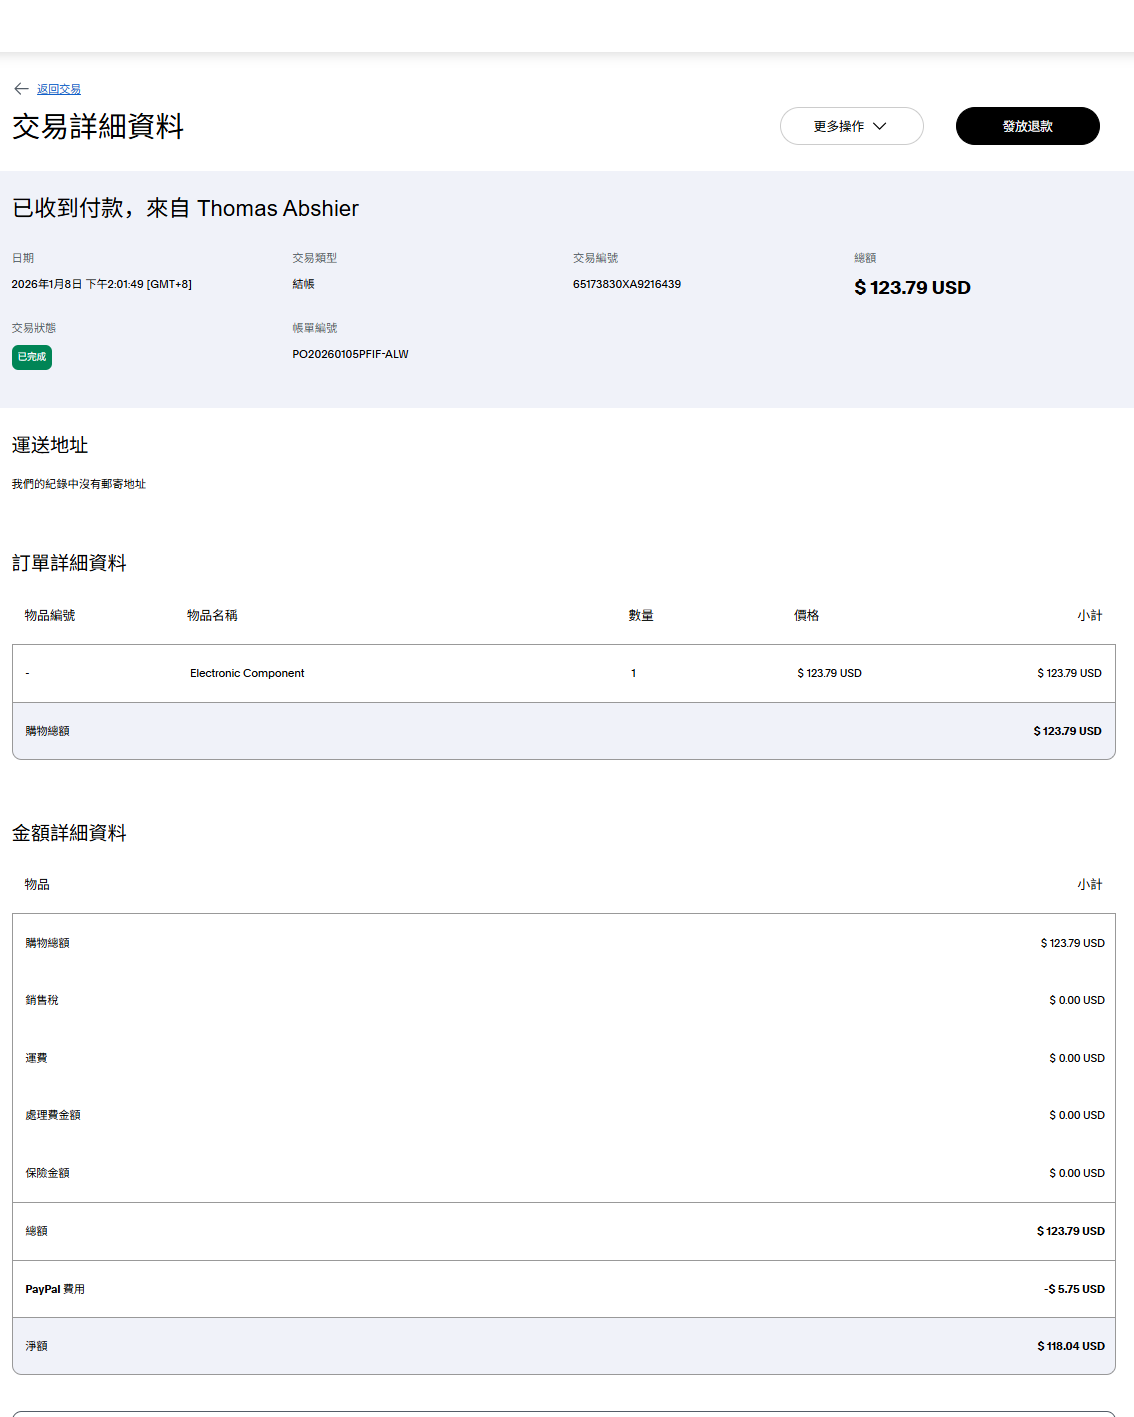The height and width of the screenshot is (1417, 1134).
Task: Click the 淨額 amount $118.04 USD
Action: pos(1070,1346)
